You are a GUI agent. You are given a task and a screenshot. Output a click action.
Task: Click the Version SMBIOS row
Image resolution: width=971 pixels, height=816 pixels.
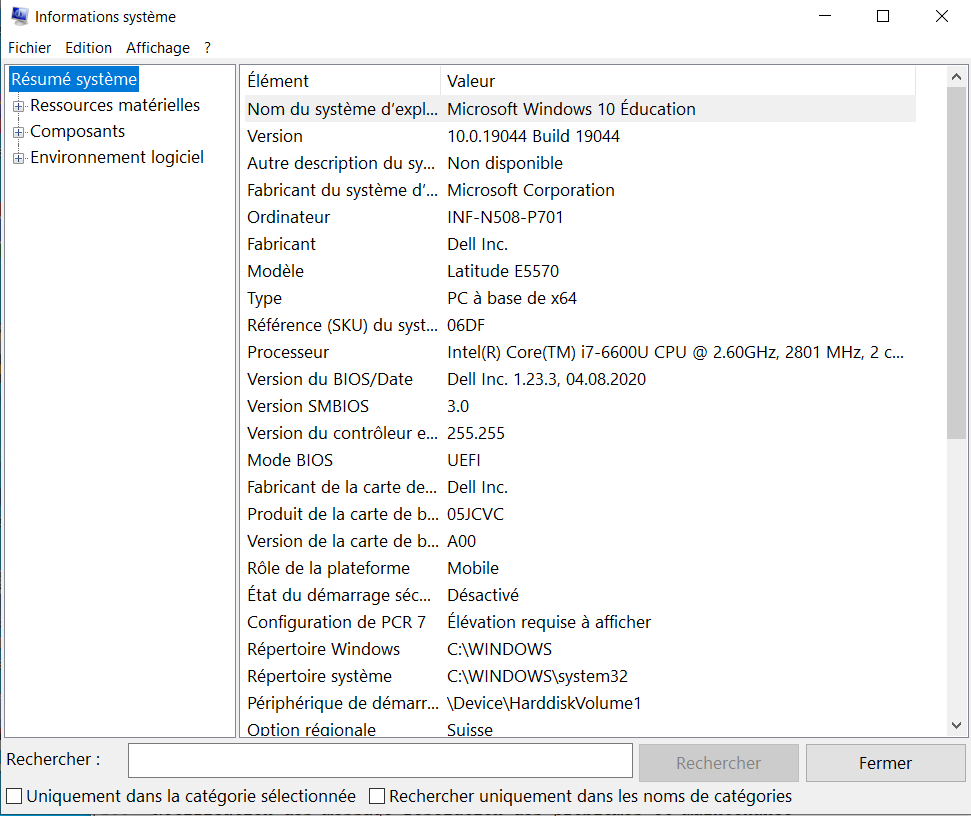(580, 406)
